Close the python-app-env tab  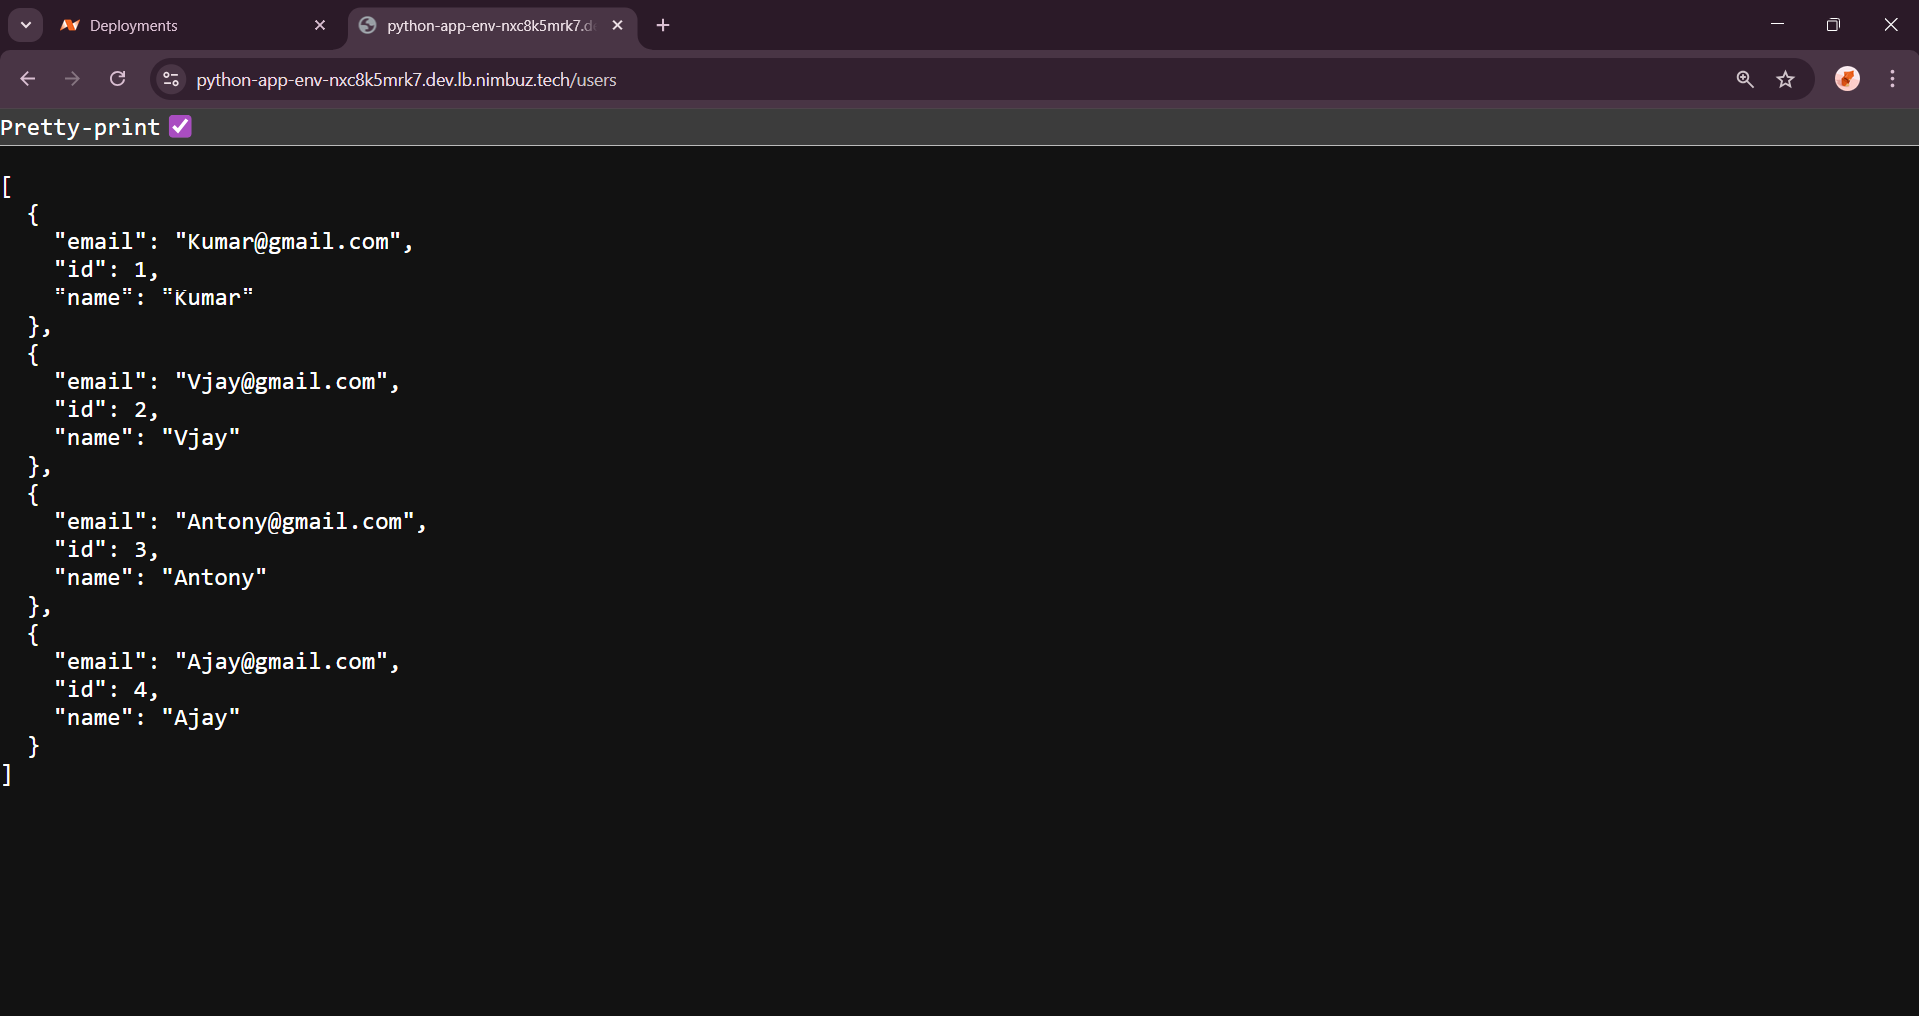point(617,26)
